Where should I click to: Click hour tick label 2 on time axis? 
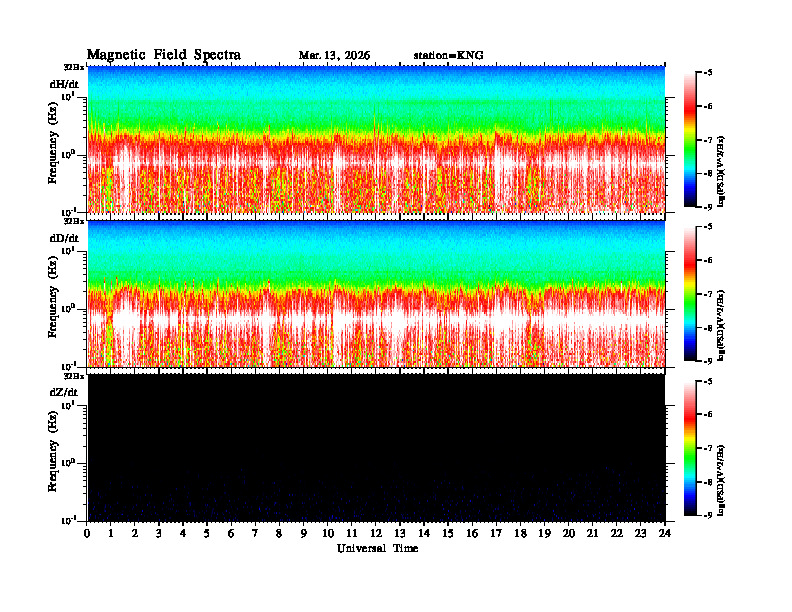(135, 533)
